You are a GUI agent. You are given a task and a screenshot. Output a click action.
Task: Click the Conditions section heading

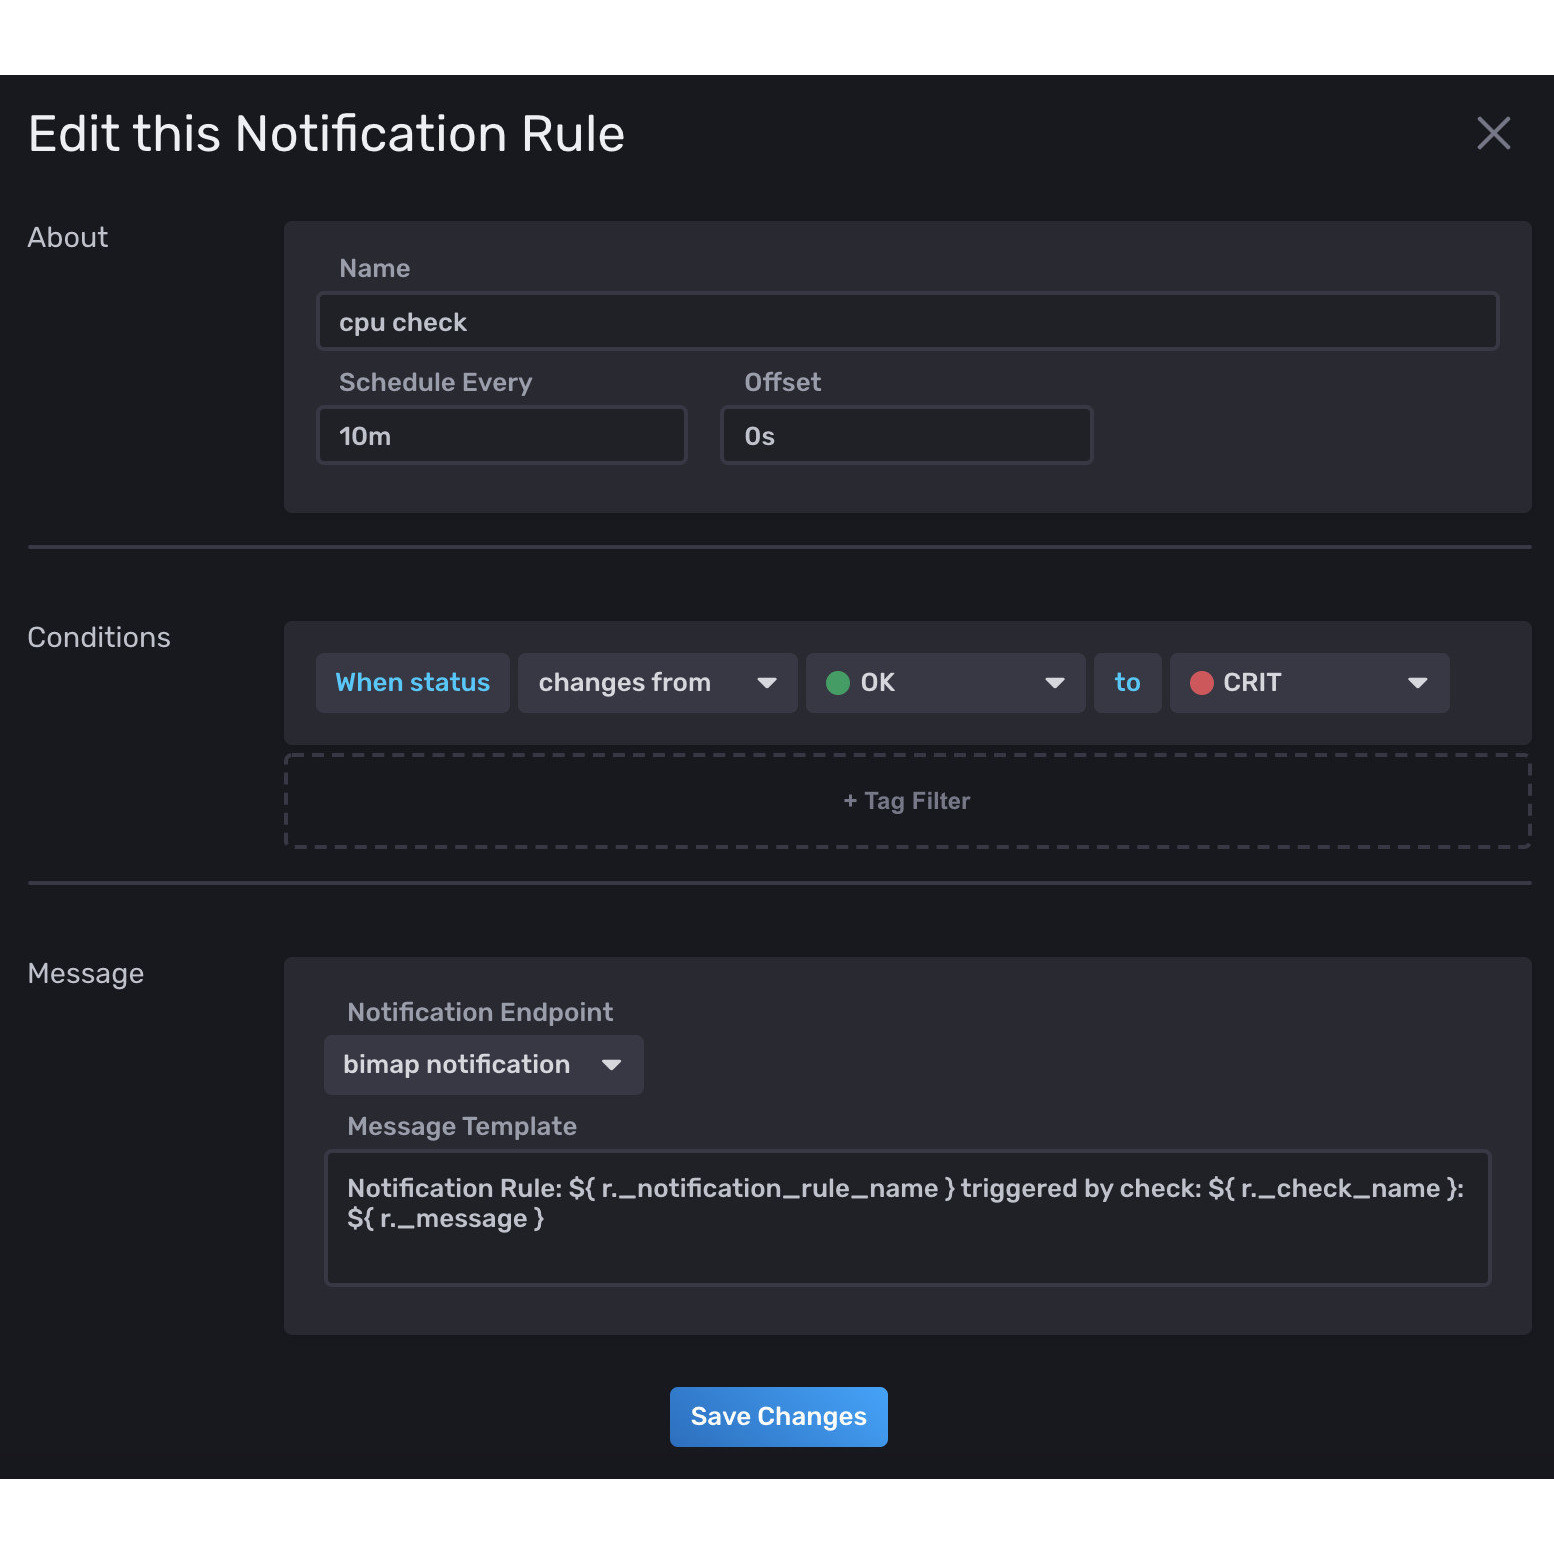[99, 638]
